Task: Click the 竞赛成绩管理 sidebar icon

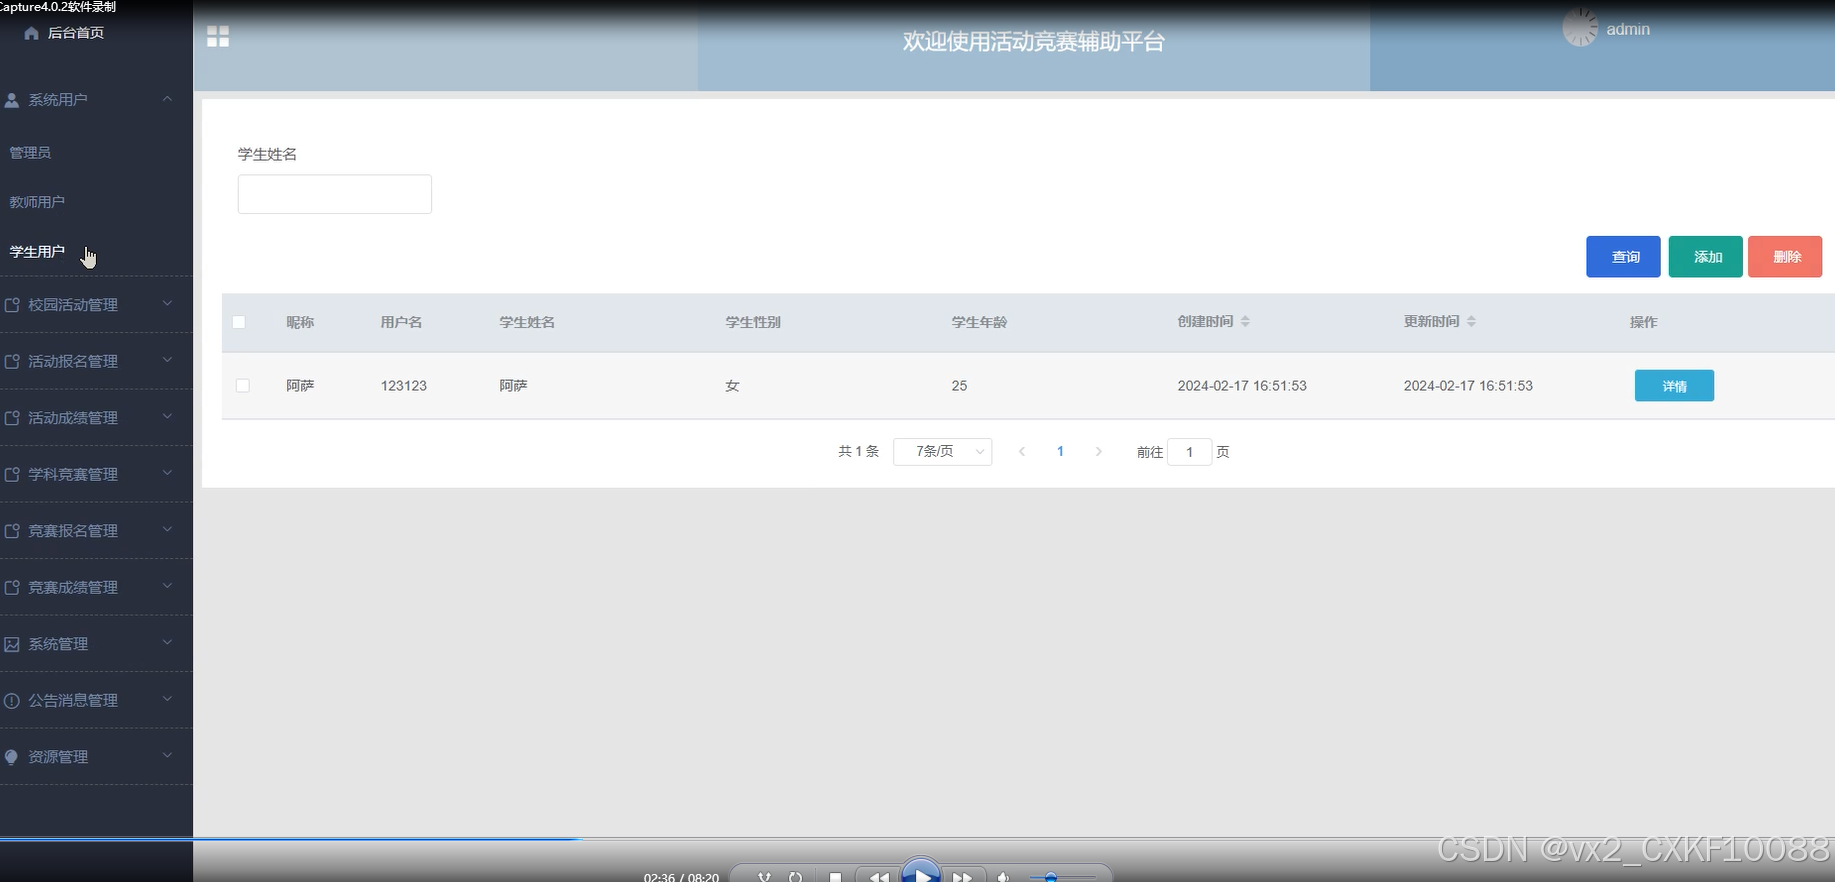Action: tap(12, 587)
